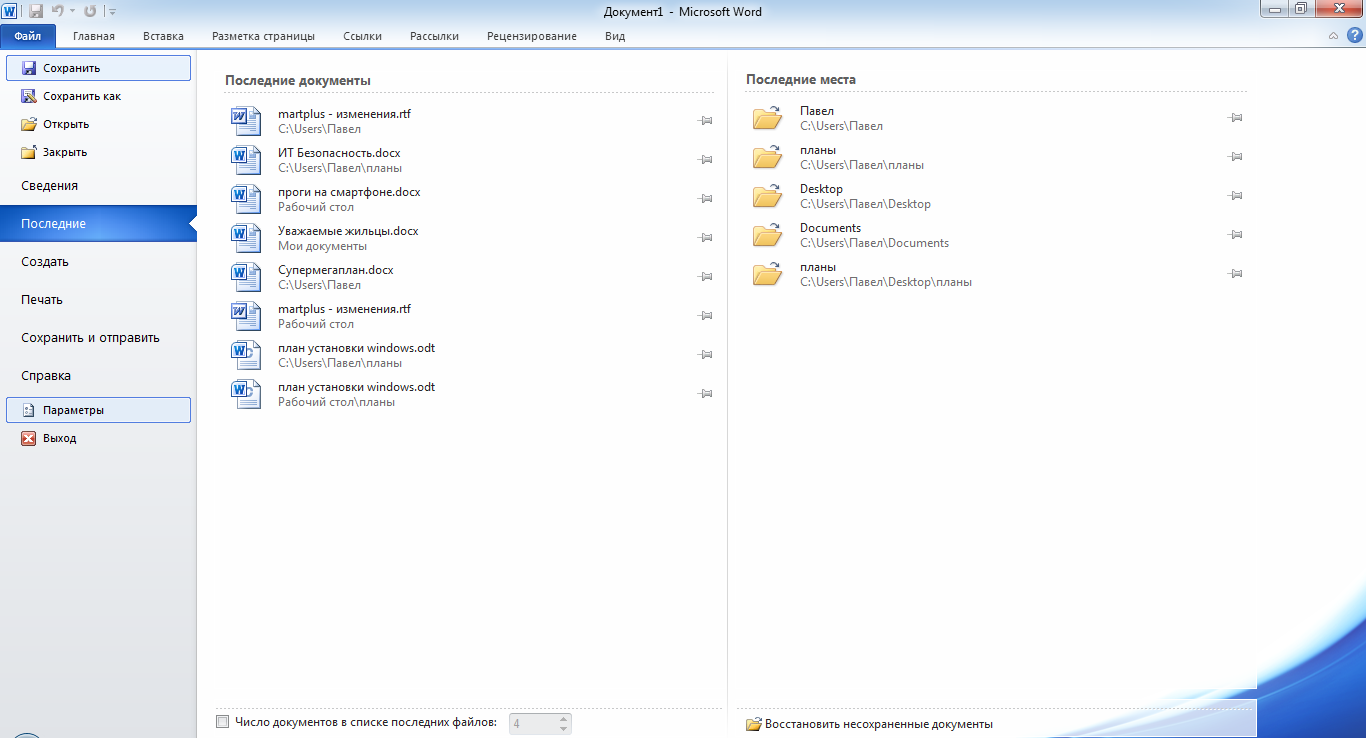Image resolution: width=1366 pixels, height=738 pixels.
Task: Pin the Павел folder in recent places
Action: (x=1235, y=118)
